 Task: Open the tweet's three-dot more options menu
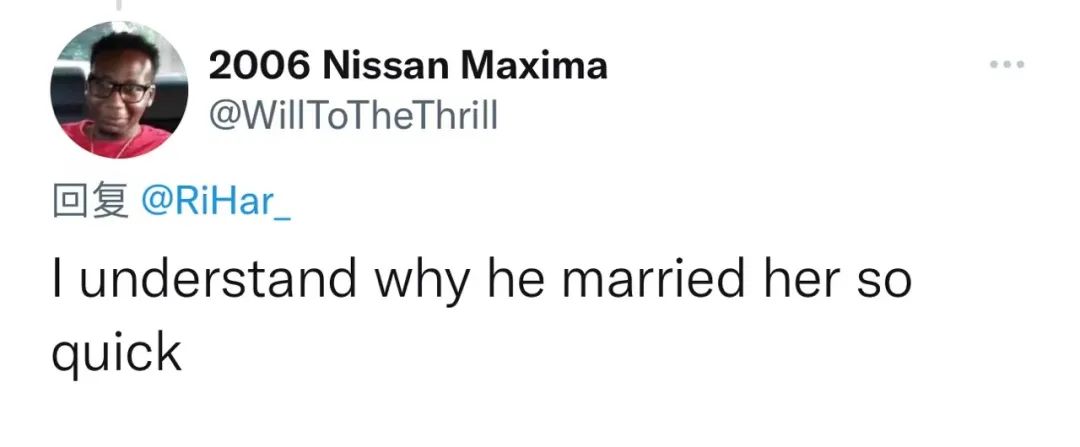(x=1007, y=66)
